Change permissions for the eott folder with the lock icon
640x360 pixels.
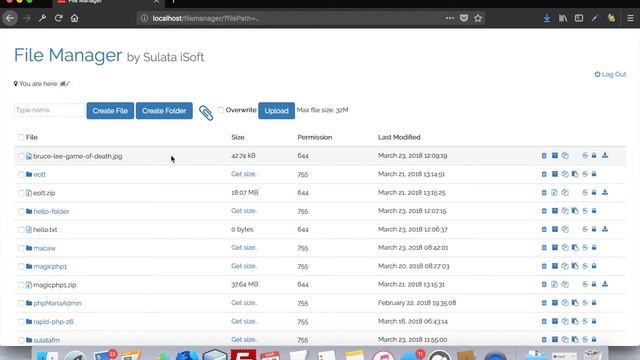[594, 174]
